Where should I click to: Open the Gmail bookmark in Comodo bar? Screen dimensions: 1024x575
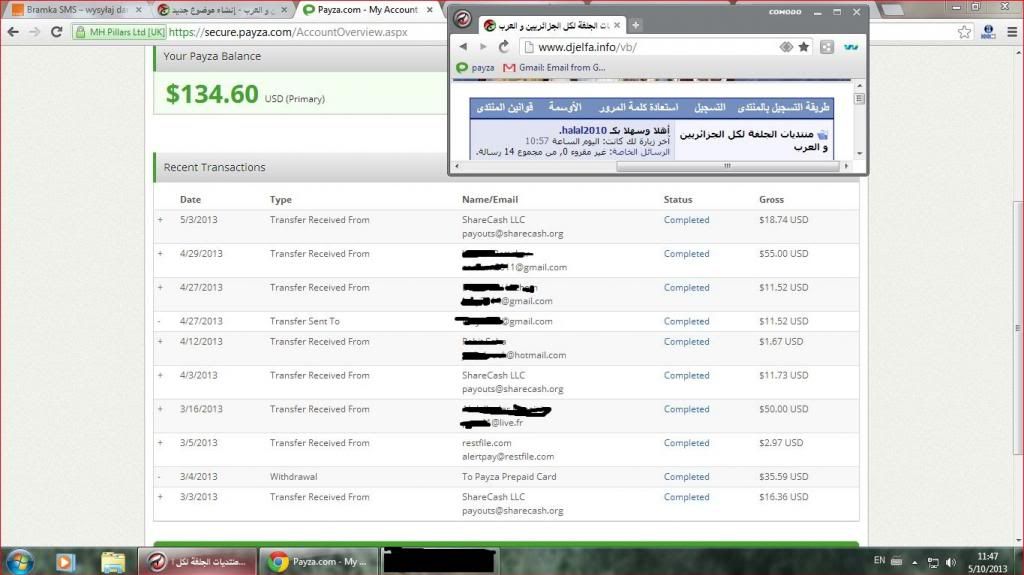click(554, 67)
